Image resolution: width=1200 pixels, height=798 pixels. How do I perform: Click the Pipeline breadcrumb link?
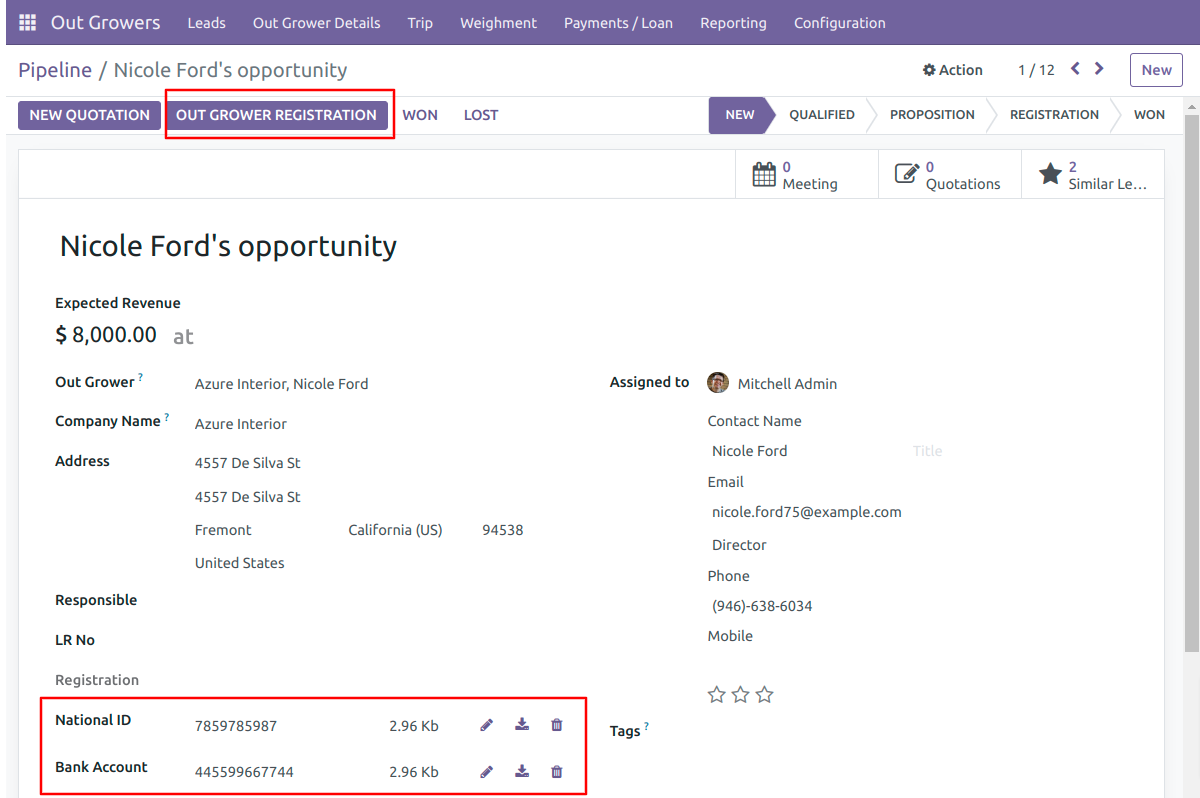(x=55, y=70)
